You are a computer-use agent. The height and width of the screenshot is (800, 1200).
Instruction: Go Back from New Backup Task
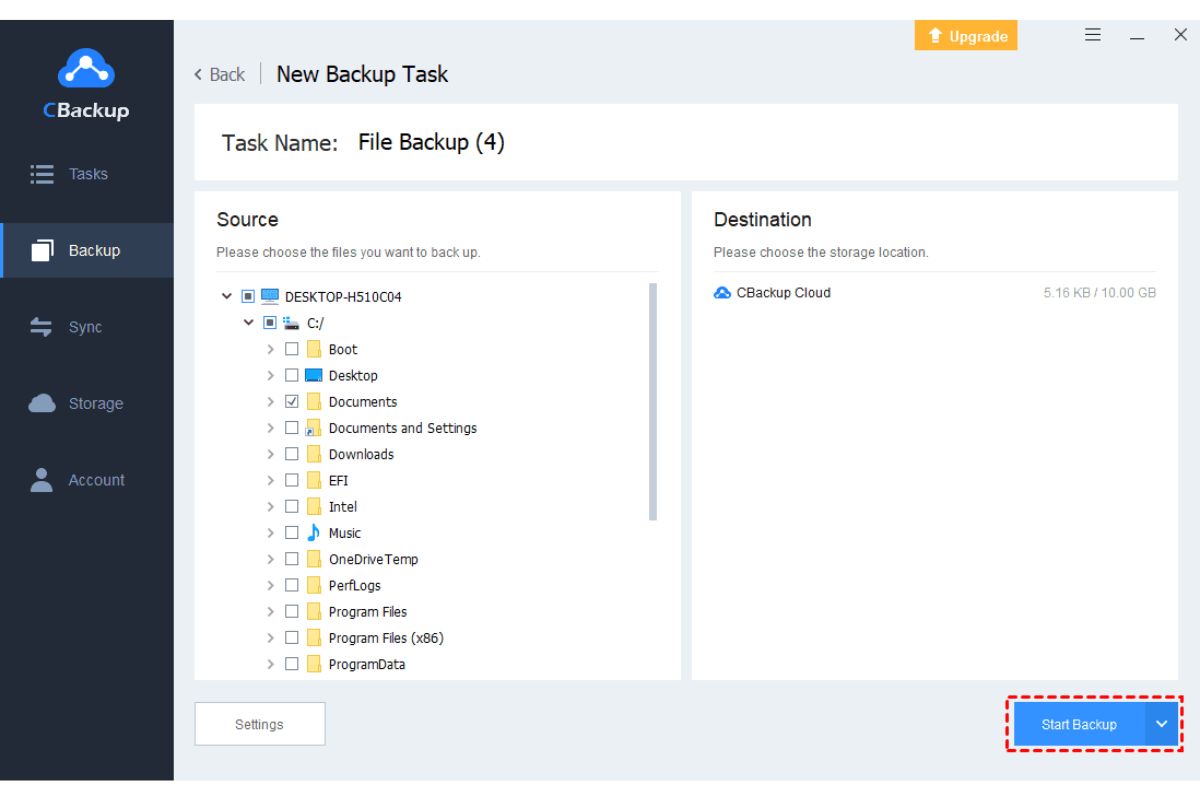pyautogui.click(x=220, y=75)
